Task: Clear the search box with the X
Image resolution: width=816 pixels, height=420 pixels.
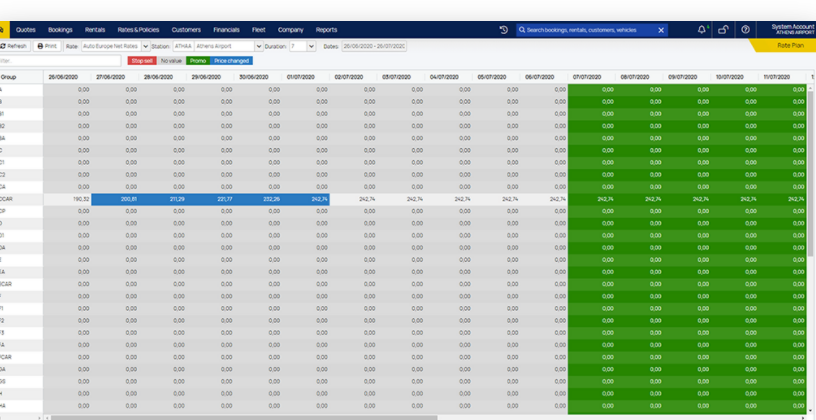Action: click(x=661, y=30)
